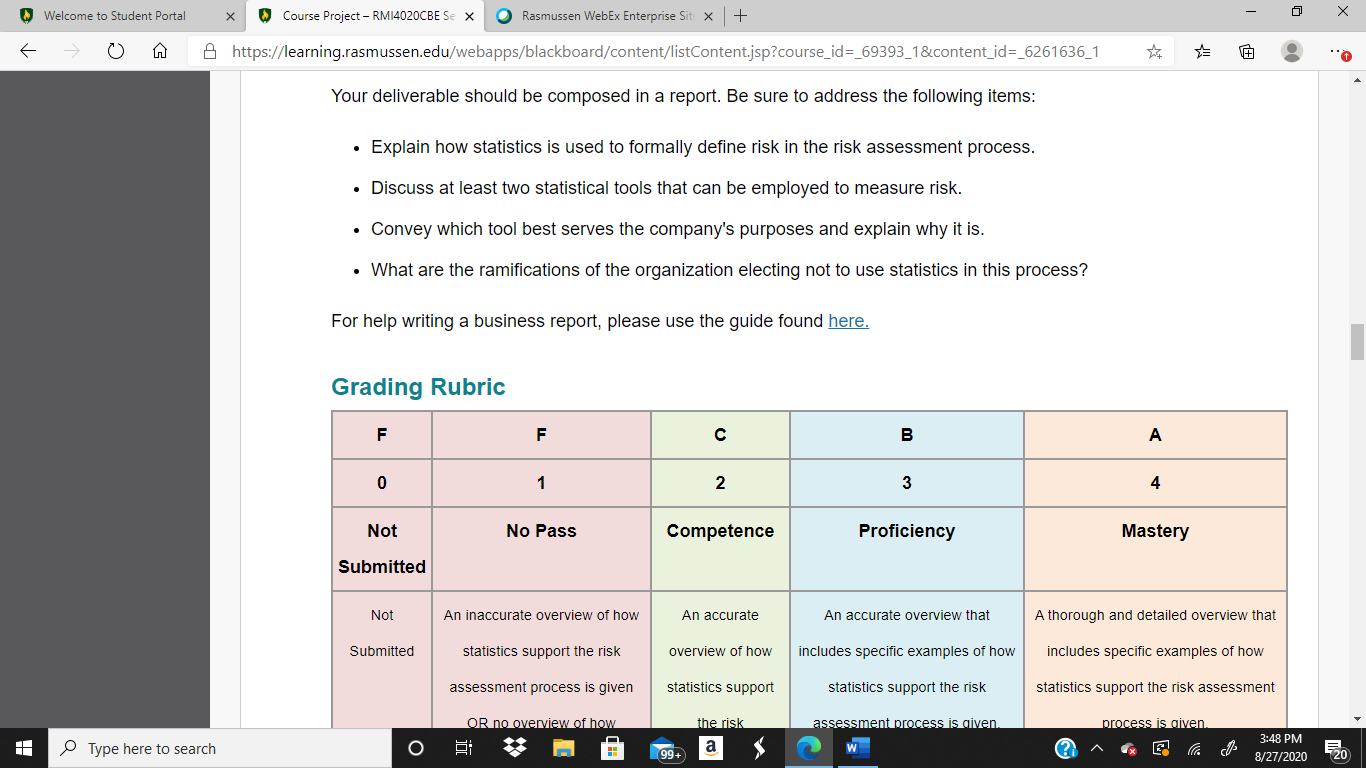1366x768 pixels.
Task: Click the Windows search box
Action: point(220,748)
